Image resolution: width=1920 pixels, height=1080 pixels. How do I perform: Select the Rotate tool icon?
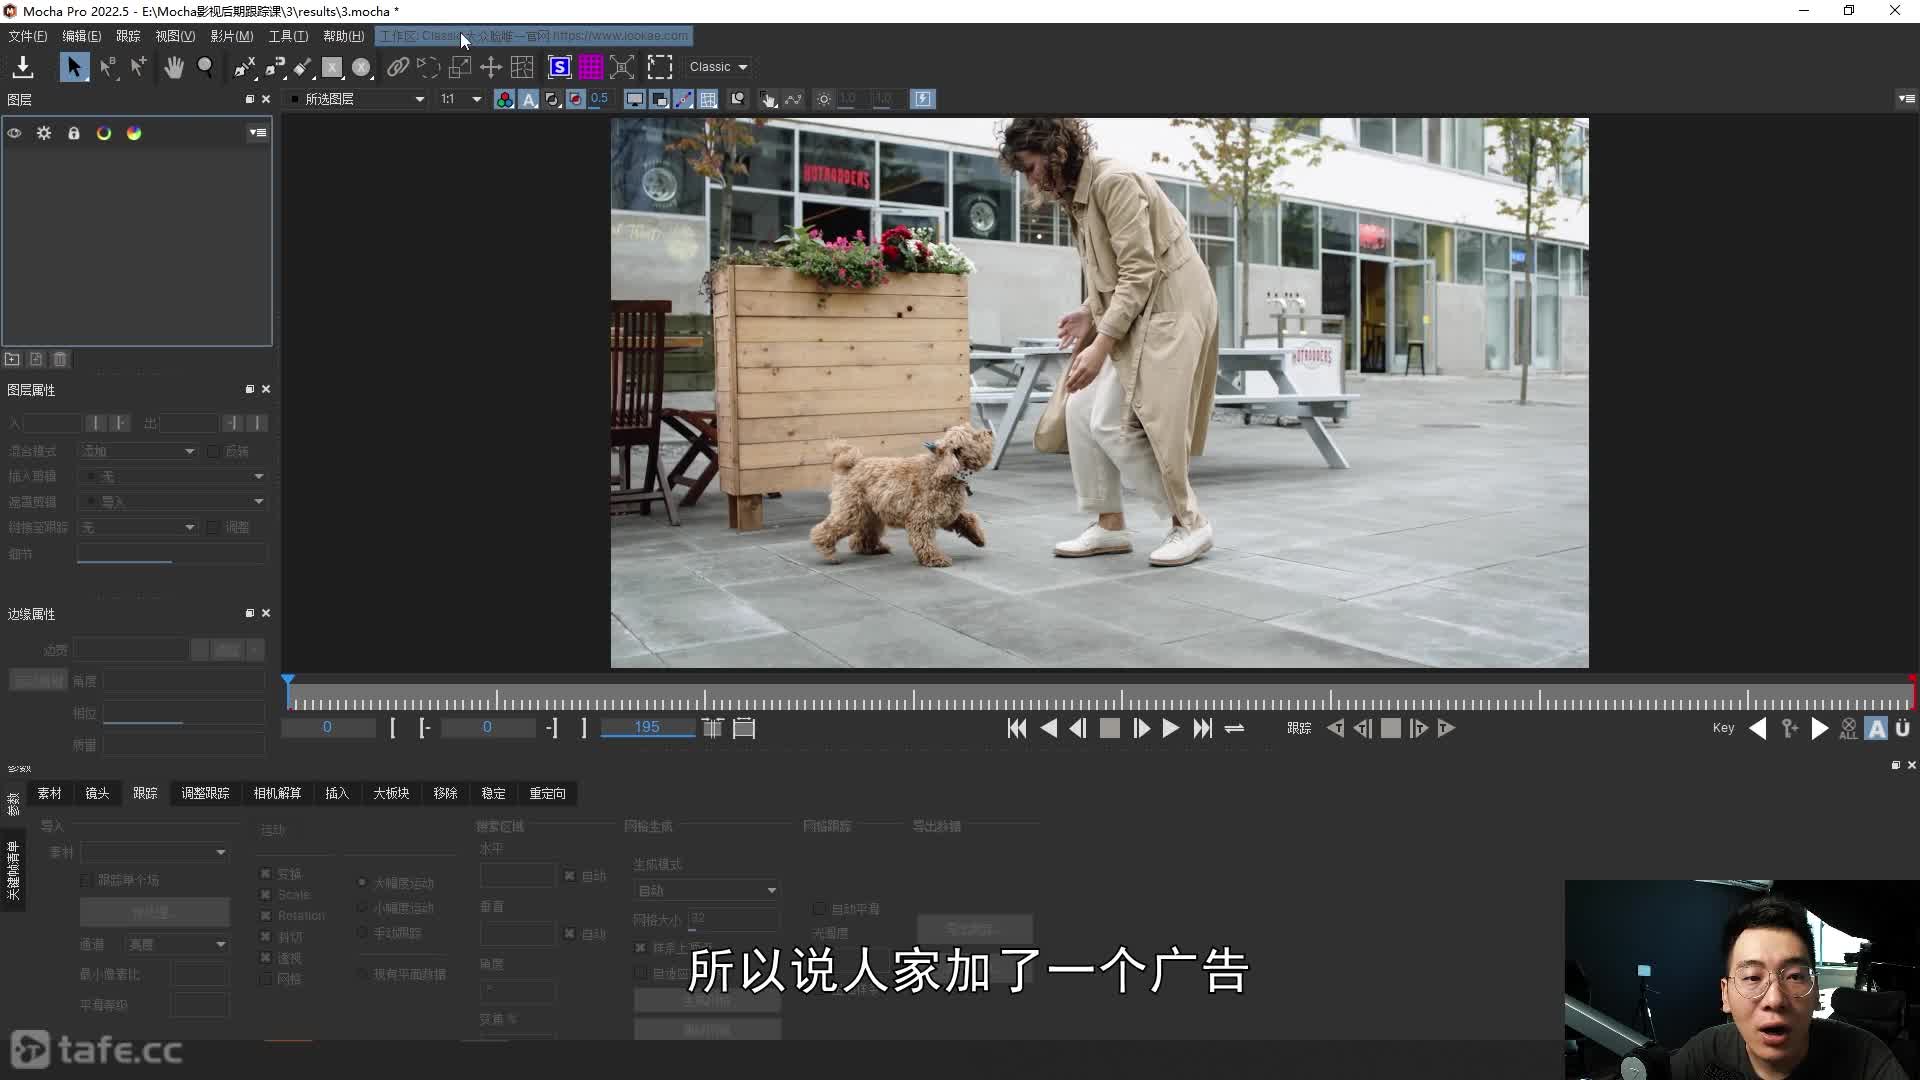pos(428,67)
